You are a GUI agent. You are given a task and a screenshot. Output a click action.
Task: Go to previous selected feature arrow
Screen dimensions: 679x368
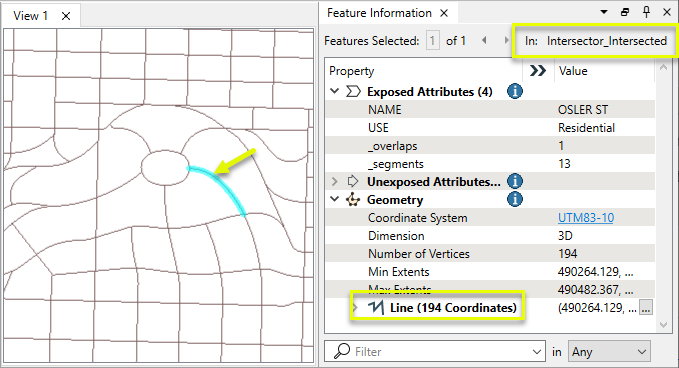(x=484, y=40)
